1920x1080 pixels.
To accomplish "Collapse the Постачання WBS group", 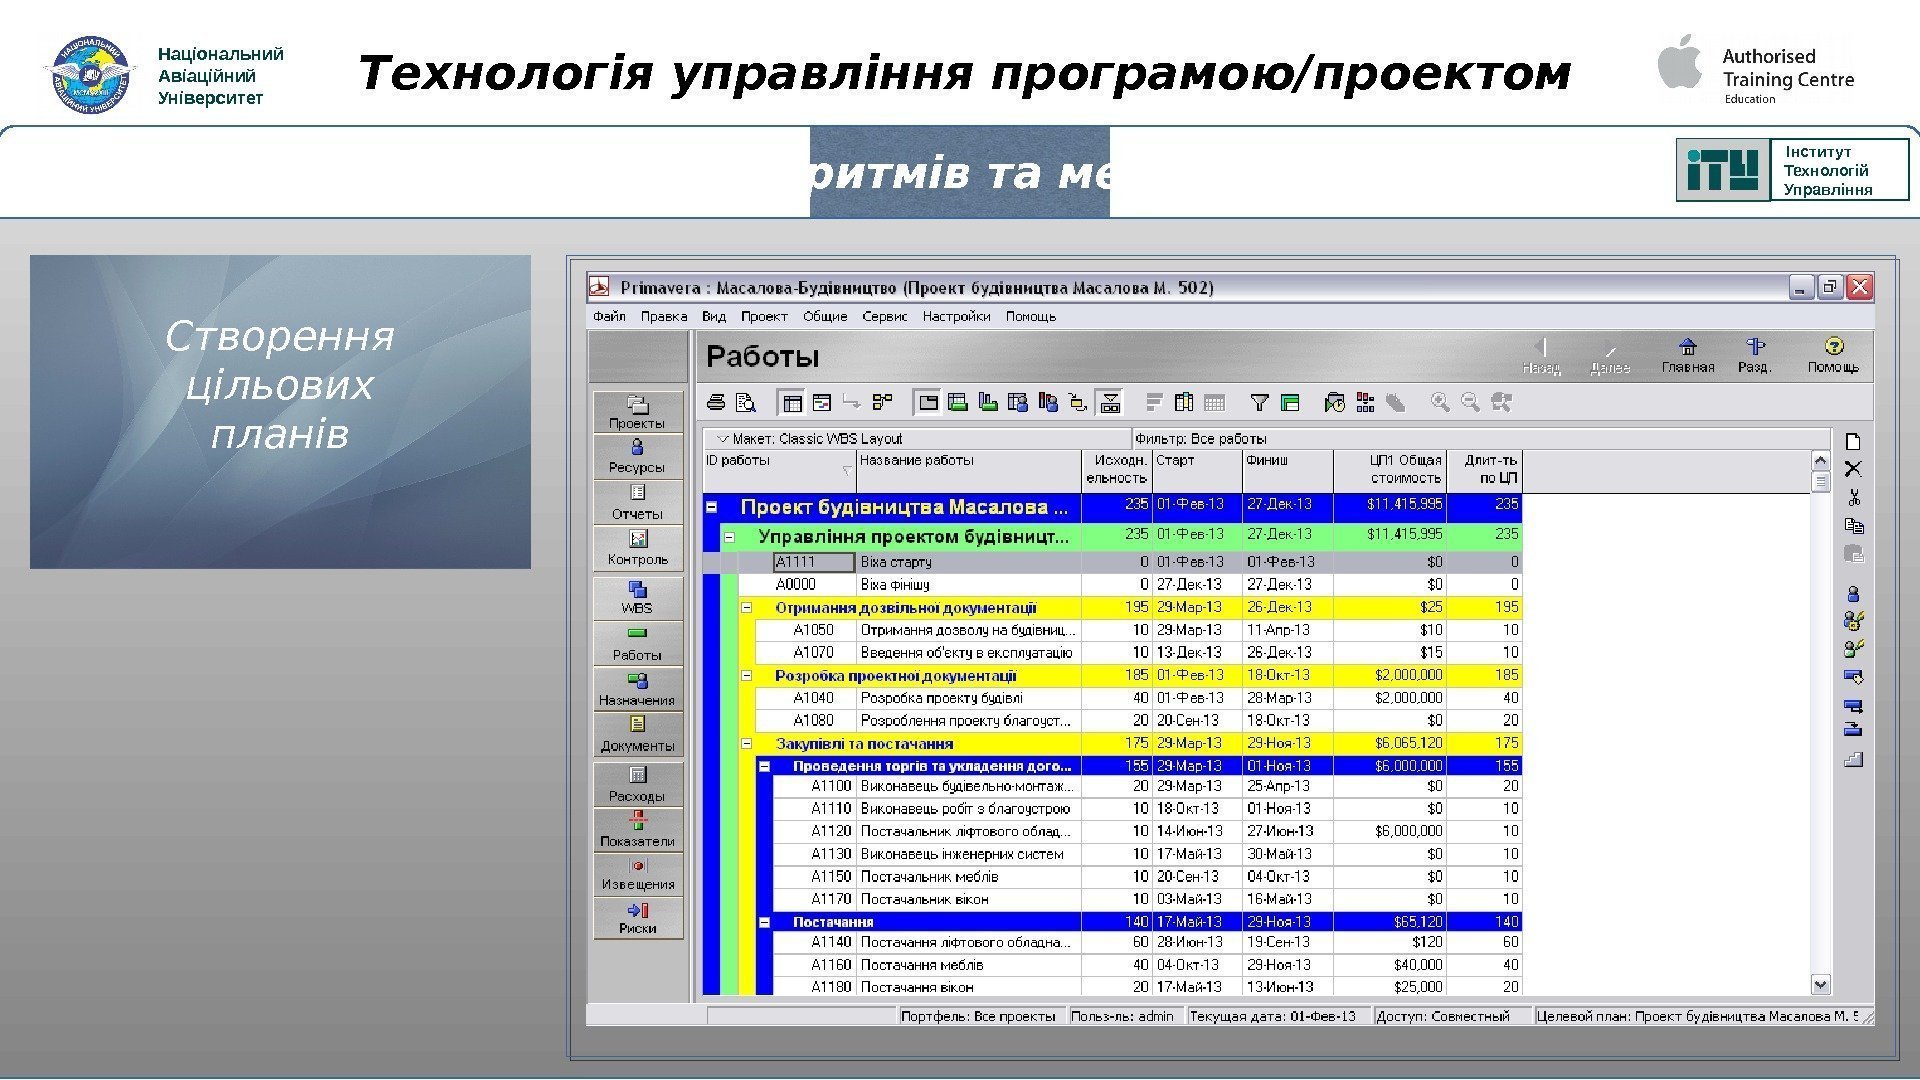I will [765, 922].
